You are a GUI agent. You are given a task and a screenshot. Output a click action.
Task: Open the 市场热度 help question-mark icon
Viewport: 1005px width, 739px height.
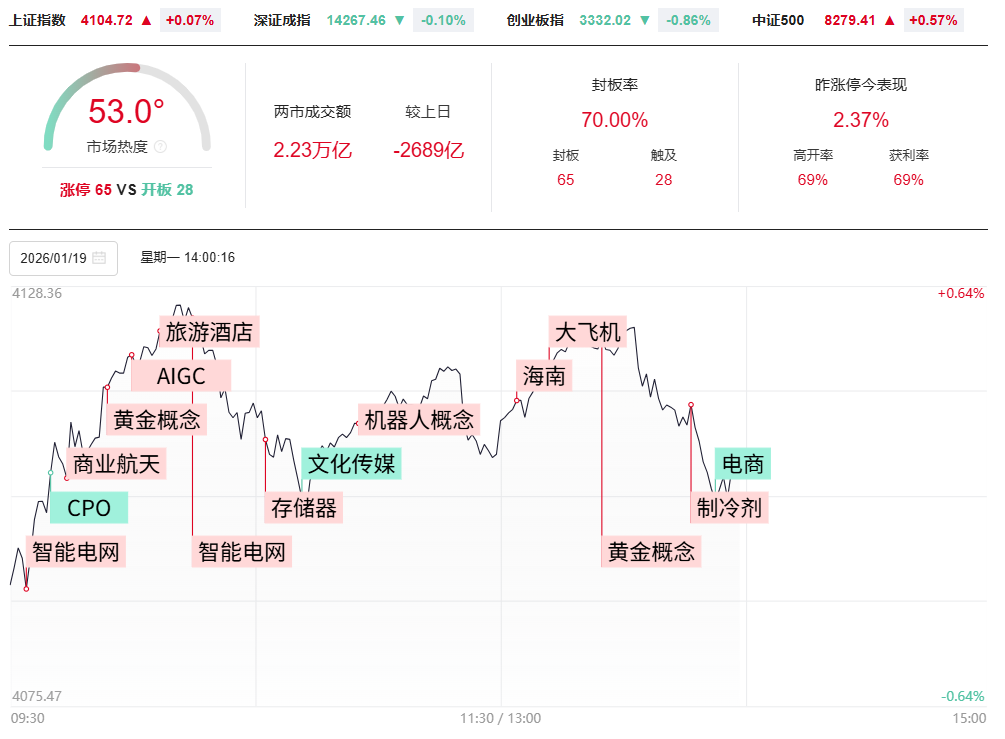[x=160, y=147]
